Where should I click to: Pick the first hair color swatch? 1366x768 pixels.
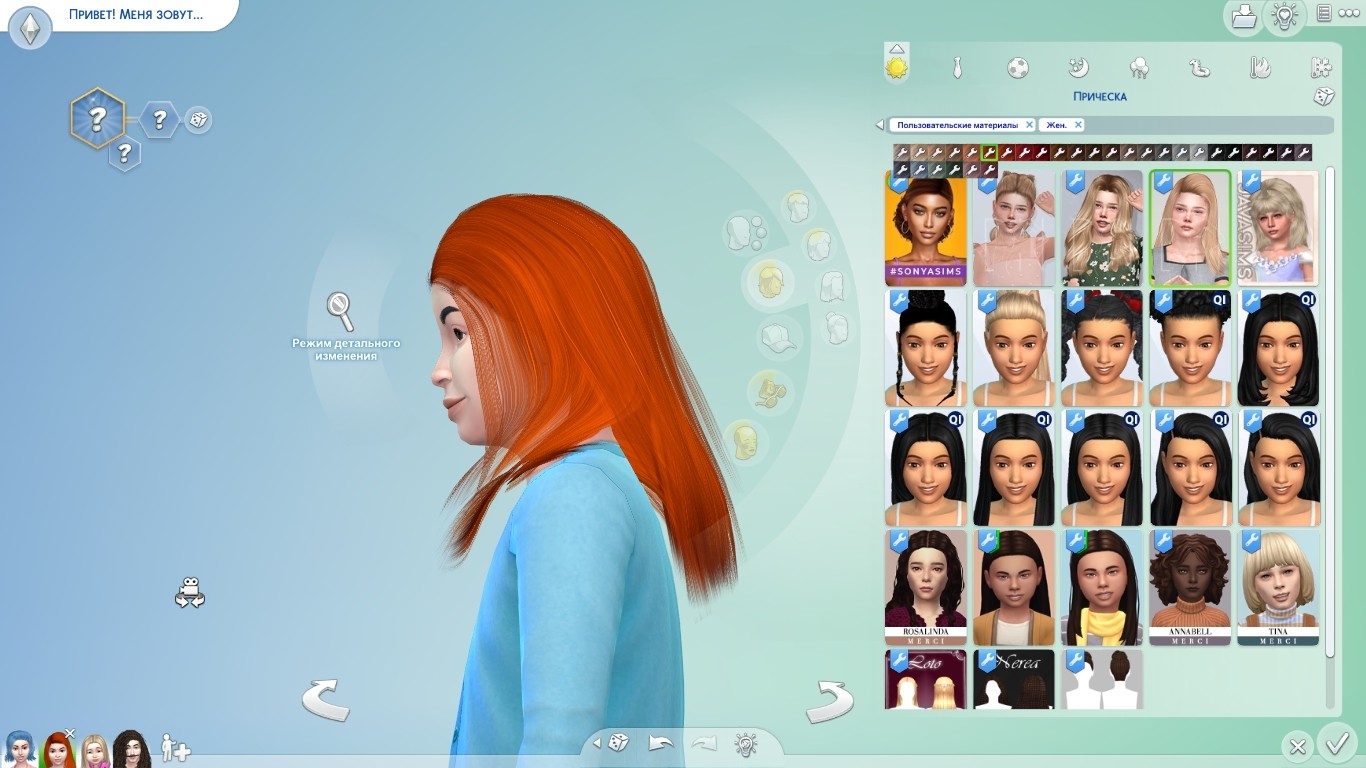(x=901, y=153)
